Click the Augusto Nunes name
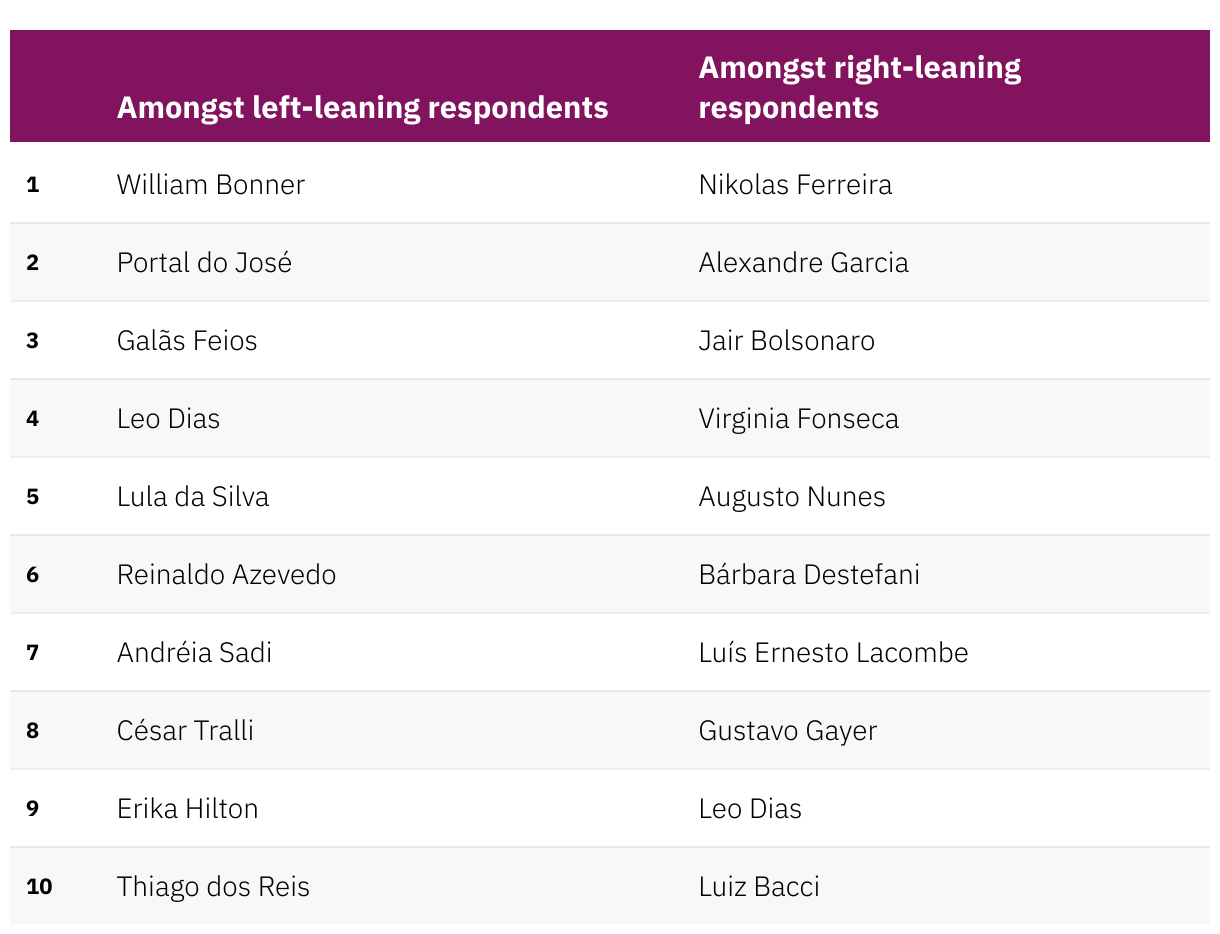This screenshot has width=1220, height=934. (792, 497)
